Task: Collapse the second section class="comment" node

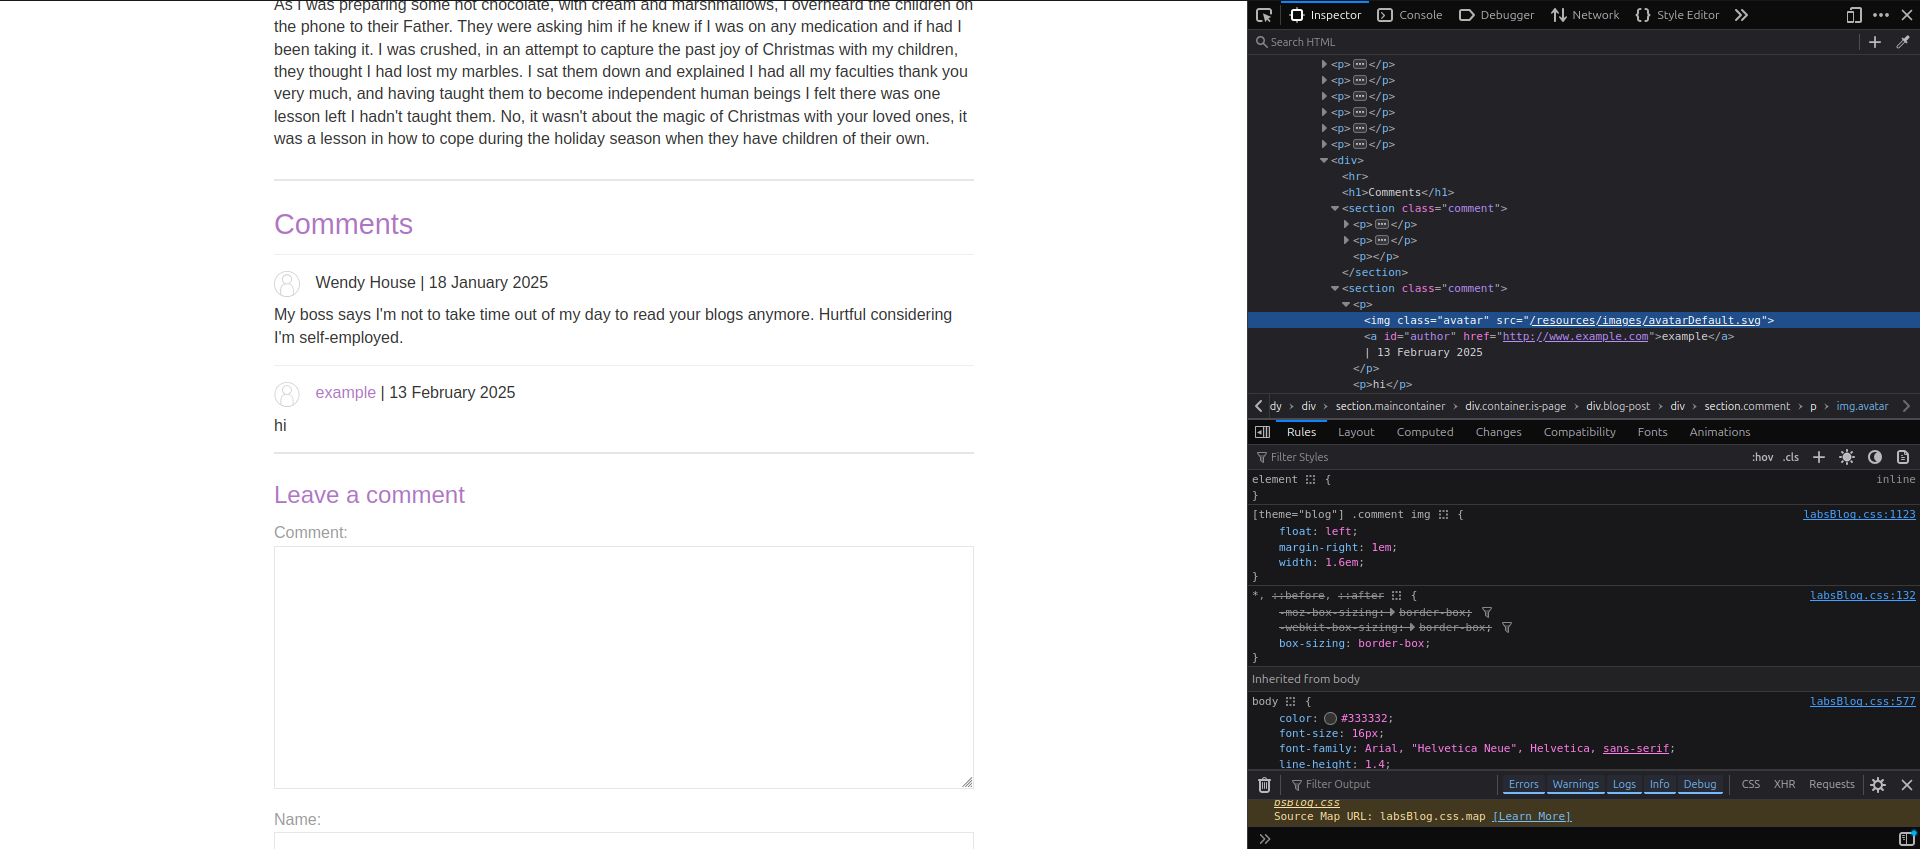Action: click(1335, 289)
